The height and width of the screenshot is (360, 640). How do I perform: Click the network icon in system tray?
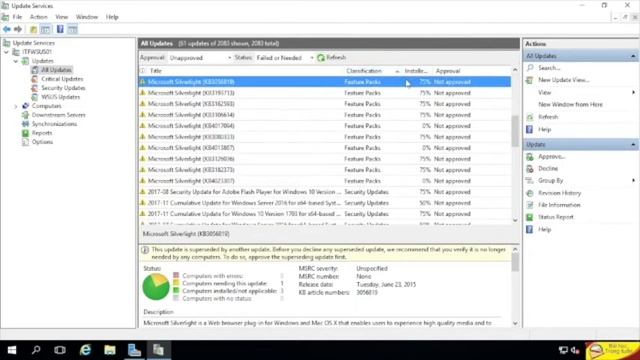(563, 350)
